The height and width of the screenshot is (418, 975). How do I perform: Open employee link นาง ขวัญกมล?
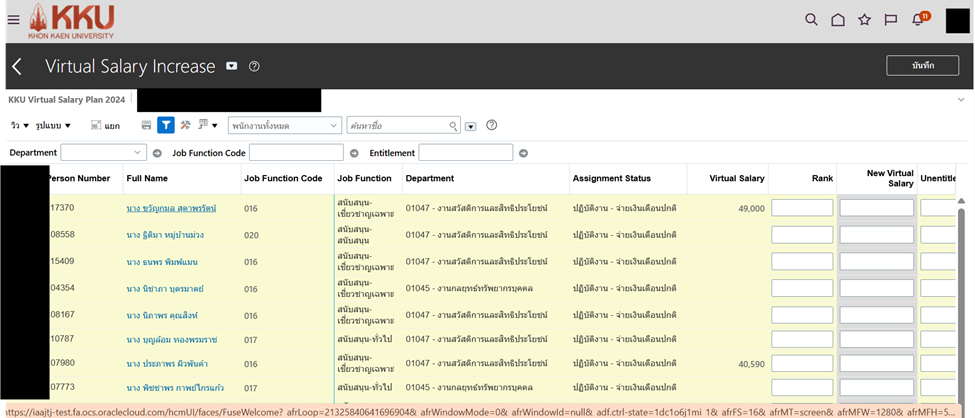pyautogui.click(x=171, y=208)
